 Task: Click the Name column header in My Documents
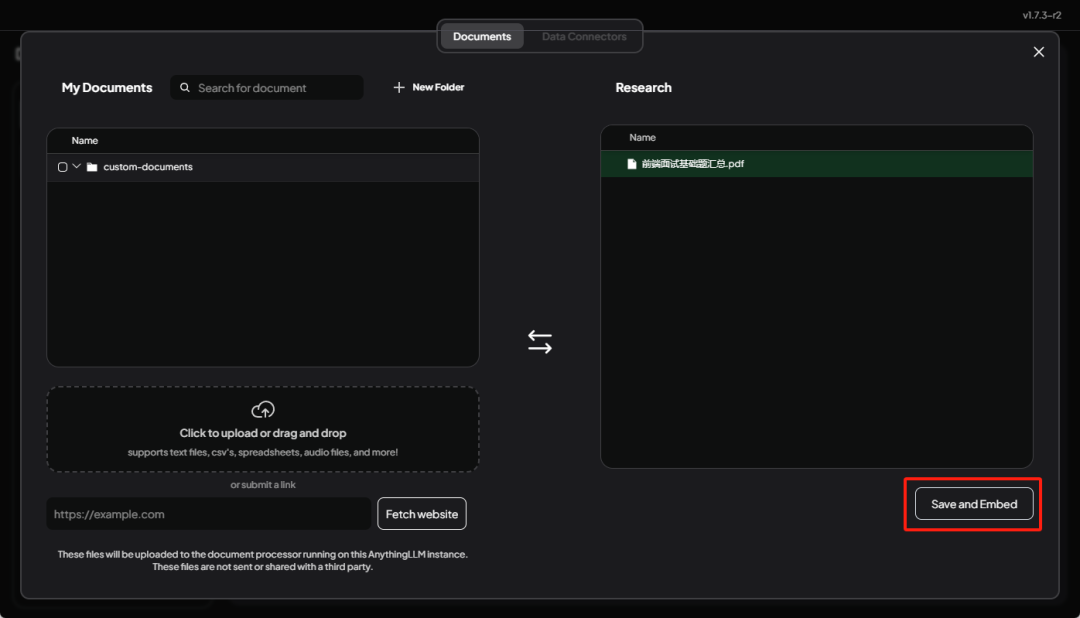(x=85, y=141)
